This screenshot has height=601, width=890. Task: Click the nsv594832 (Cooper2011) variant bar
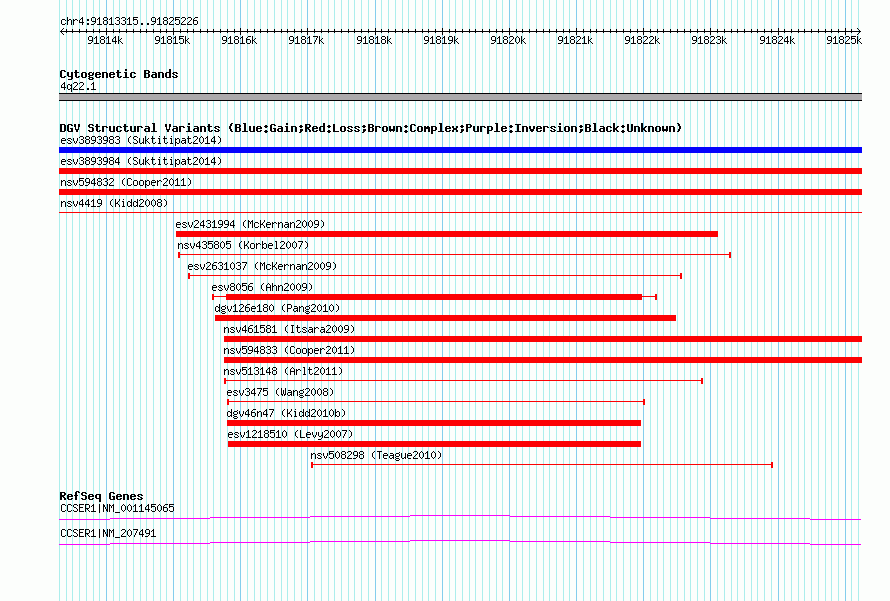click(x=460, y=192)
